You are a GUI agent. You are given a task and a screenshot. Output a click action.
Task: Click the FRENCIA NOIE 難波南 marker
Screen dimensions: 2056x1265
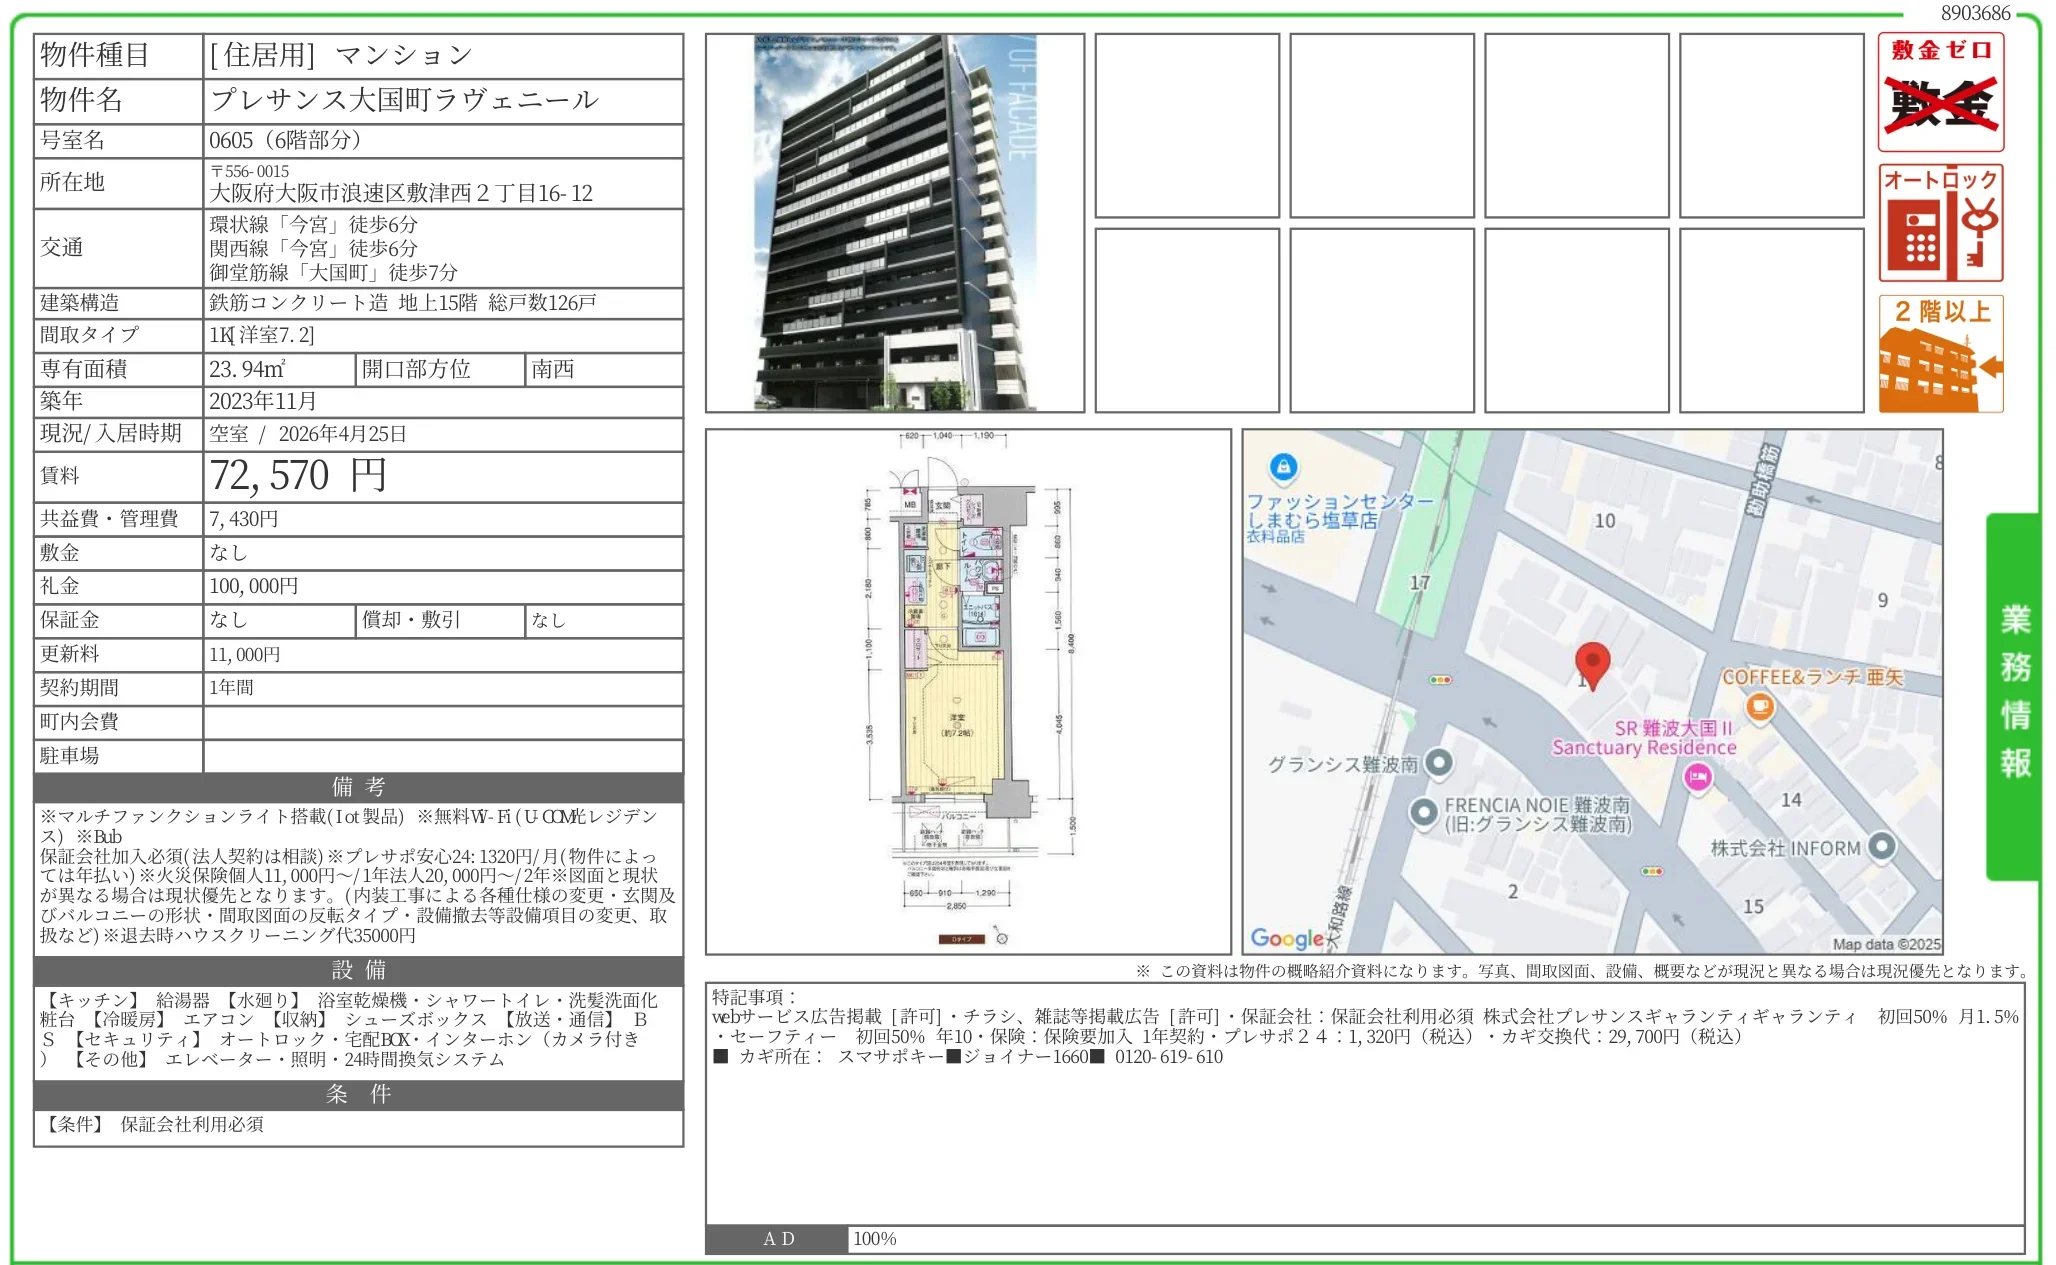click(x=1424, y=814)
